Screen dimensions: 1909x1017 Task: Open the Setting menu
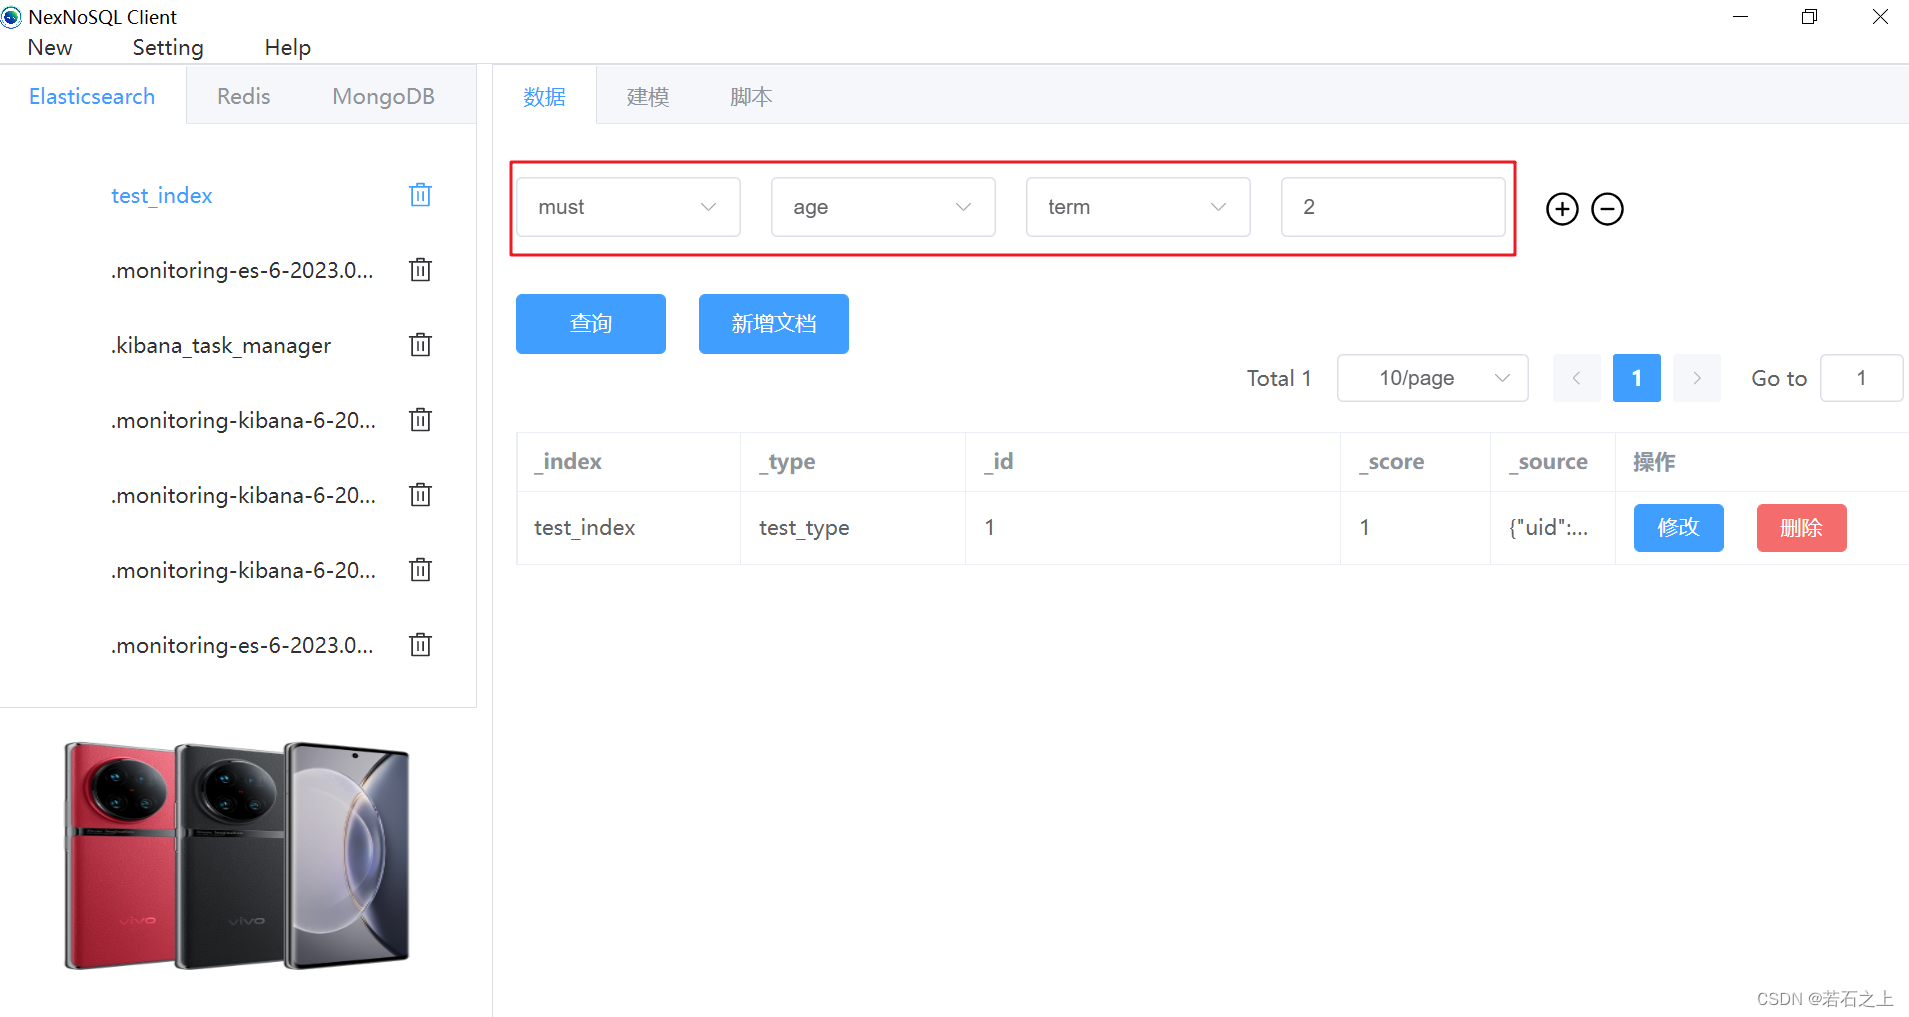click(x=167, y=47)
